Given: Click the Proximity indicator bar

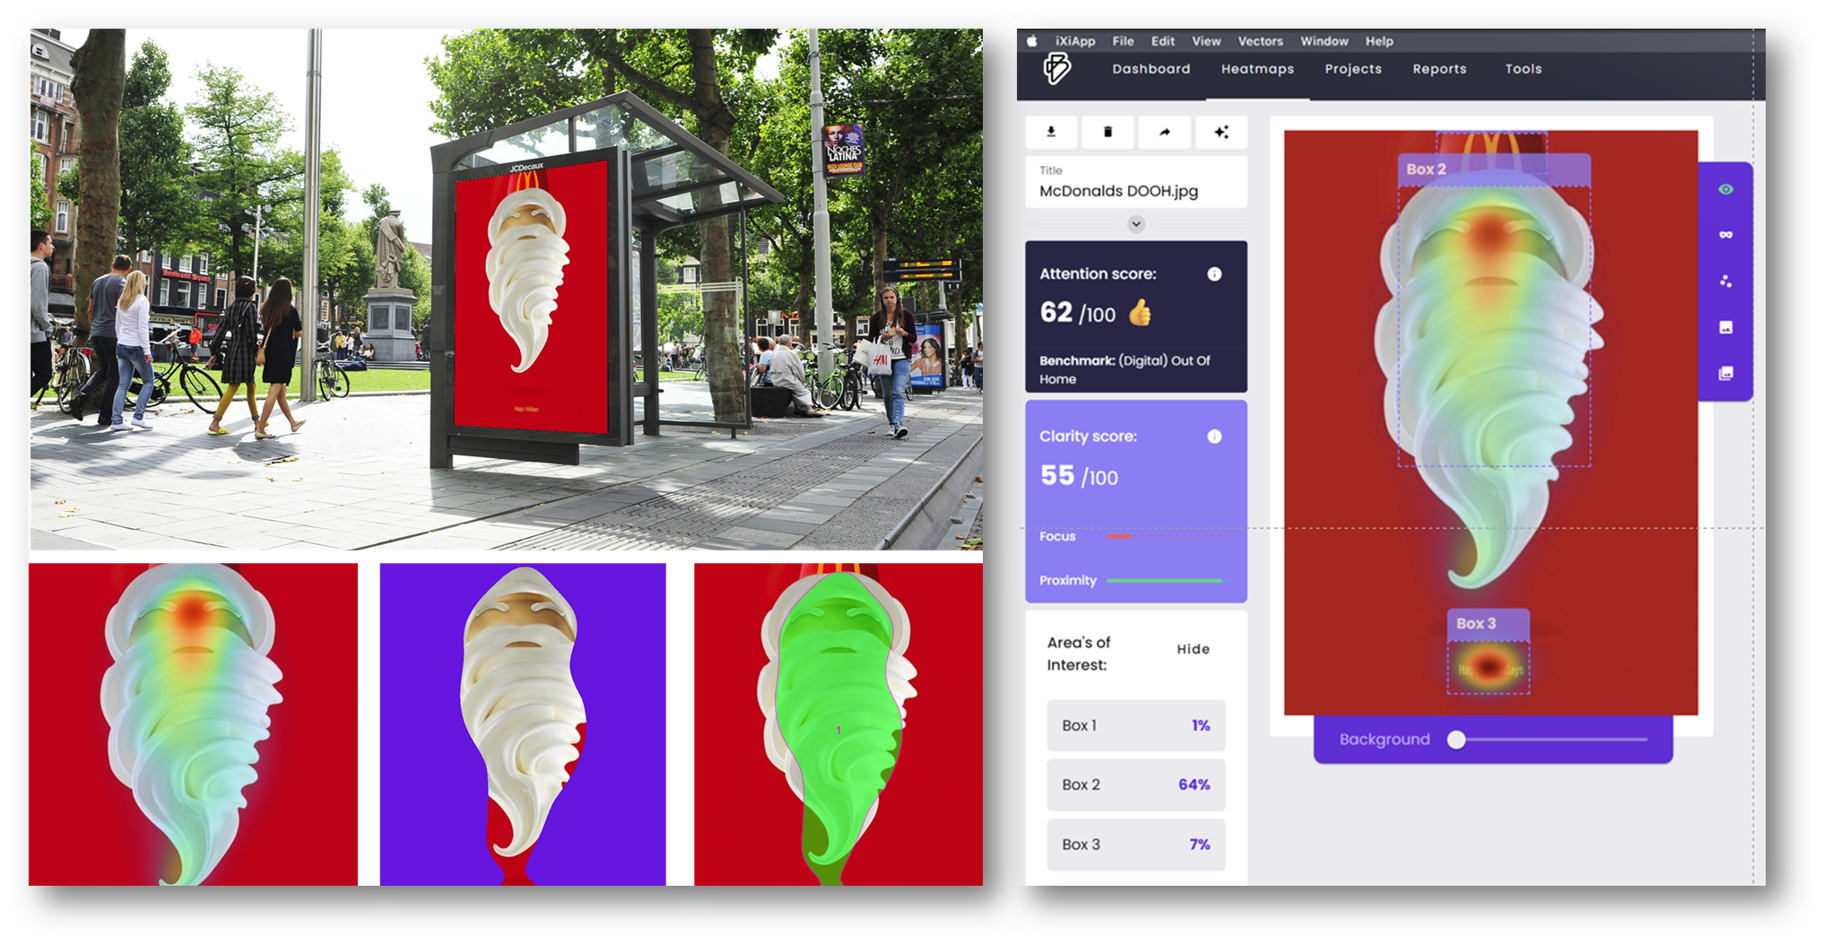Looking at the screenshot, I should click(x=1165, y=580).
